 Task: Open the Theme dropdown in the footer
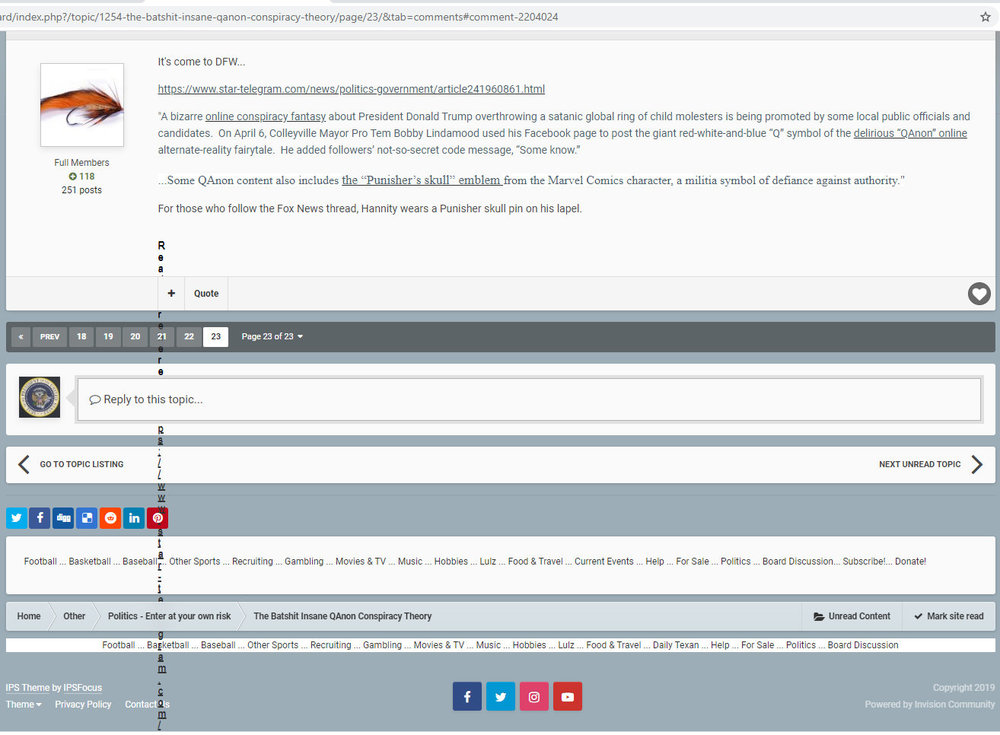pyautogui.click(x=24, y=705)
